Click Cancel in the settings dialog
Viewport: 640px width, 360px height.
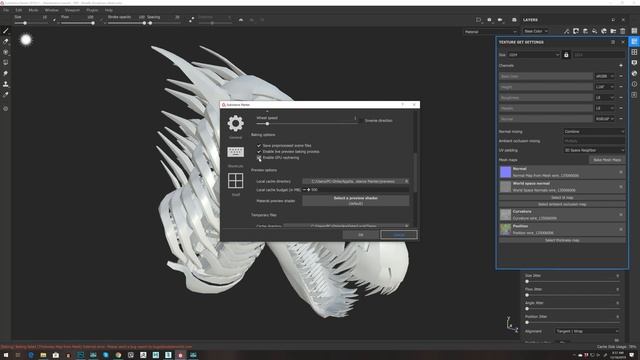click(399, 235)
